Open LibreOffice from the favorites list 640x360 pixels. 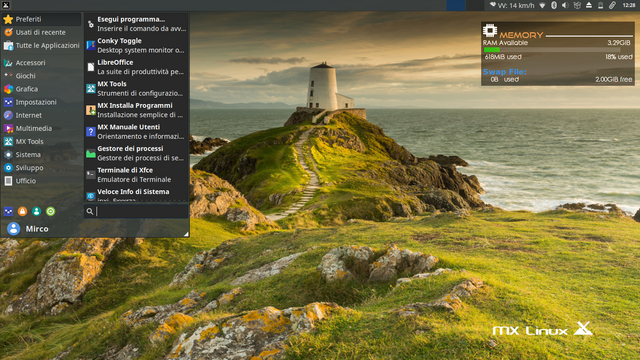coord(136,67)
